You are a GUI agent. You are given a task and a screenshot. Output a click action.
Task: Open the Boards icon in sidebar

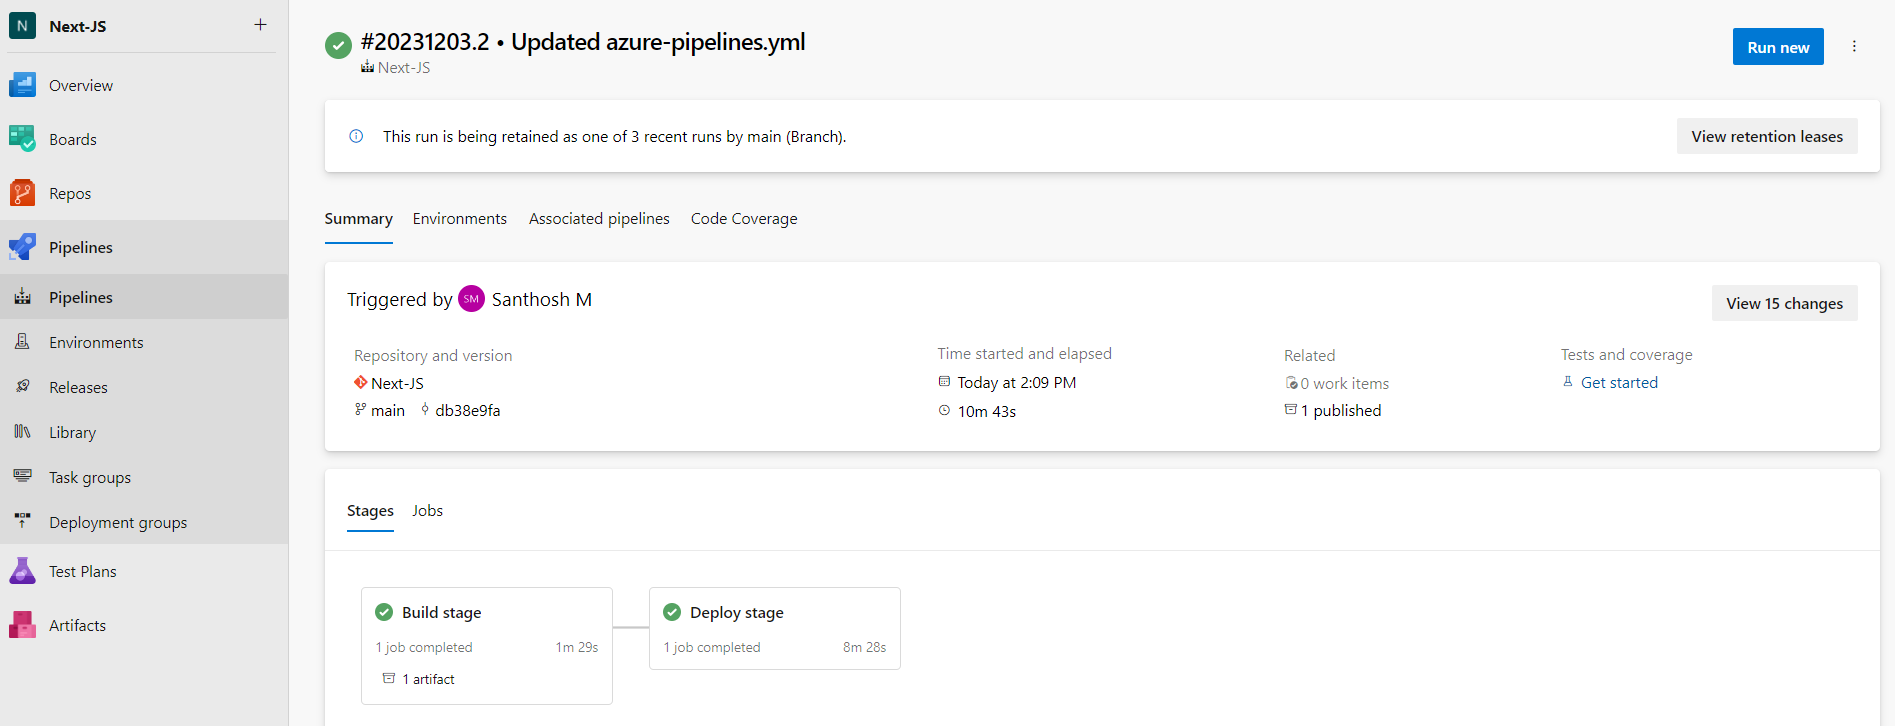pos(22,139)
